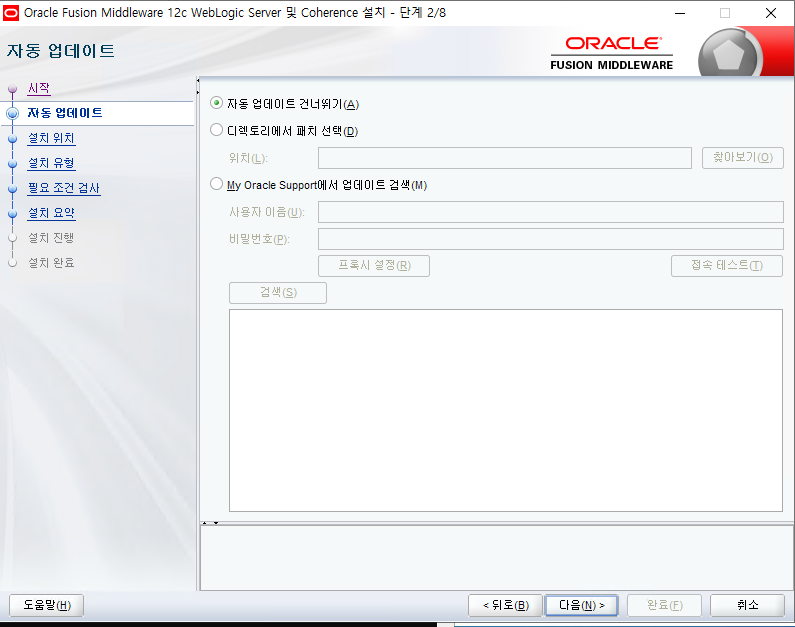Click the Oracle installer window icon
The width and height of the screenshot is (795, 627).
(x=11, y=13)
